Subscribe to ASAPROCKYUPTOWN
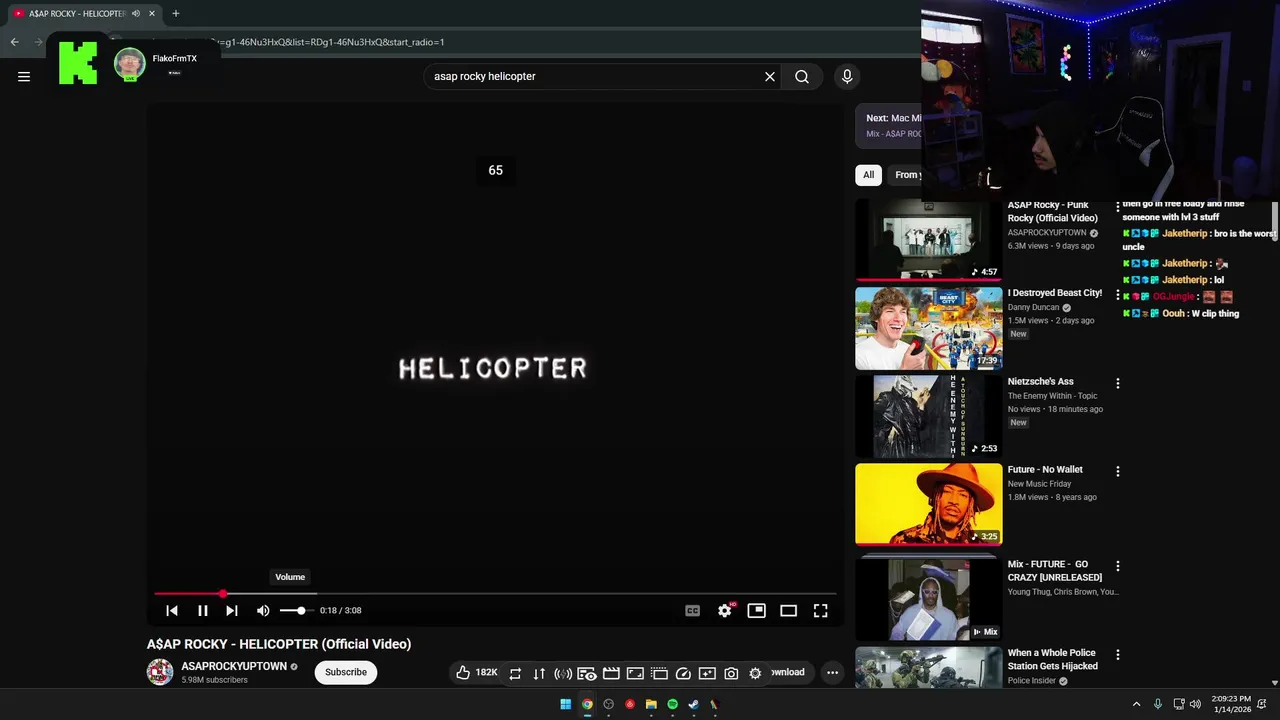 point(346,672)
